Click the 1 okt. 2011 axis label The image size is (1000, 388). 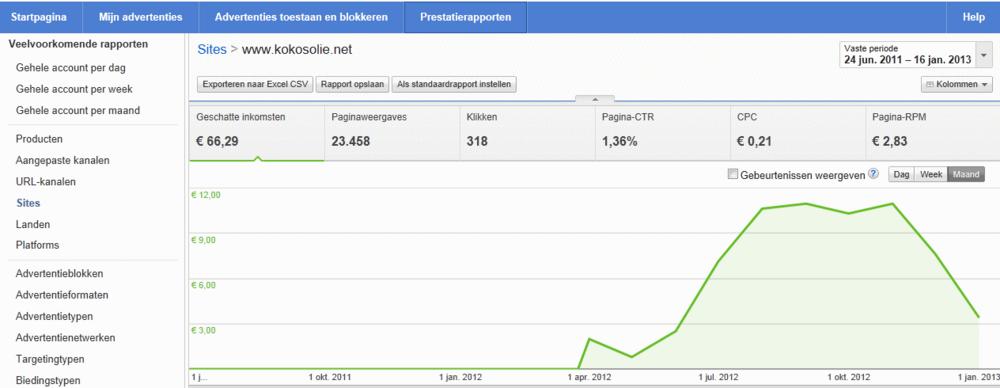point(330,377)
